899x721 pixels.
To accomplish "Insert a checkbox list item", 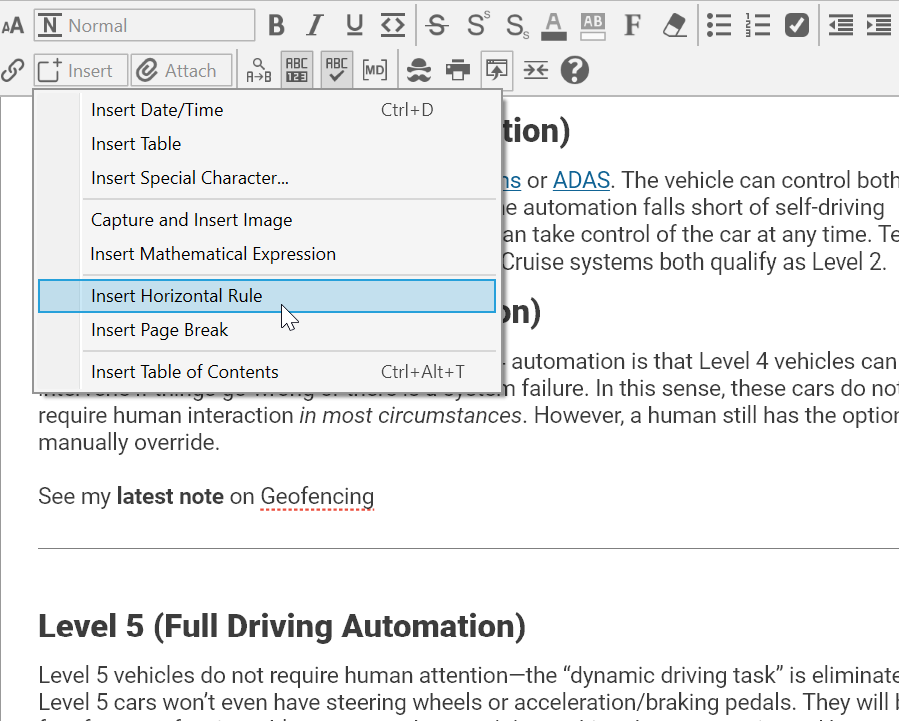I will coord(796,25).
